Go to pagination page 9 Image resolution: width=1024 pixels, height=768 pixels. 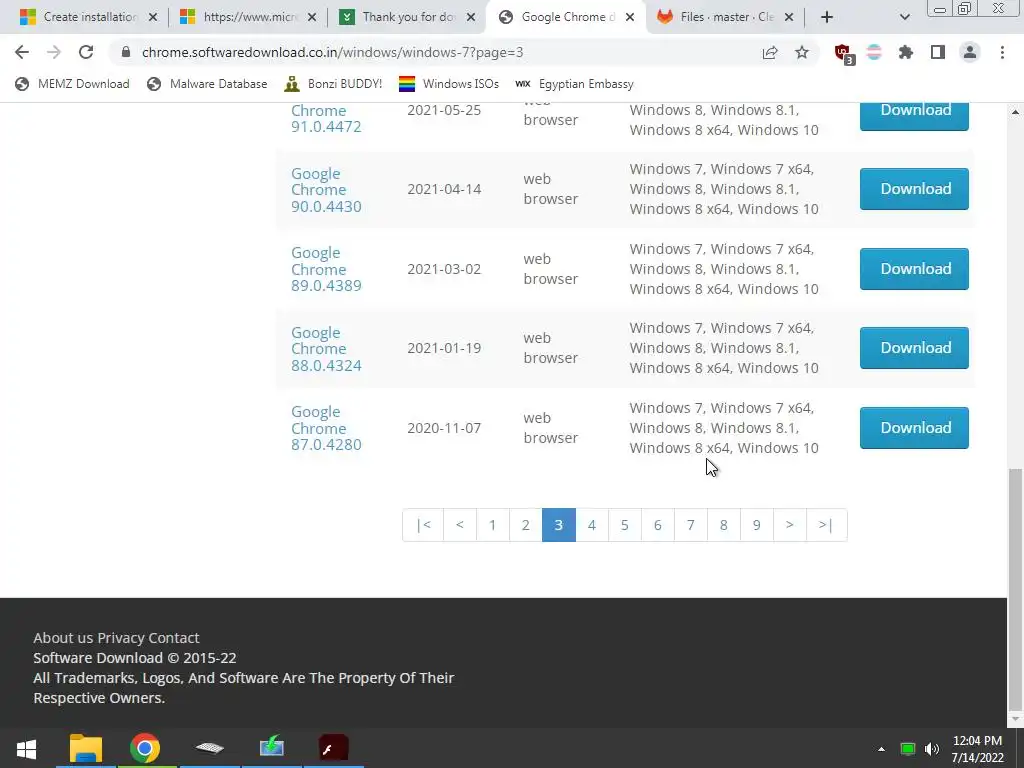[x=757, y=525]
